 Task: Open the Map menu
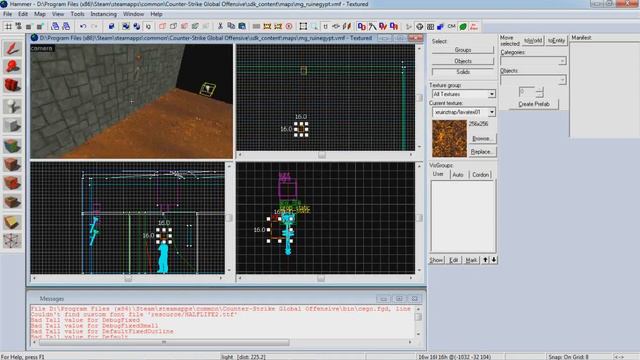point(40,14)
